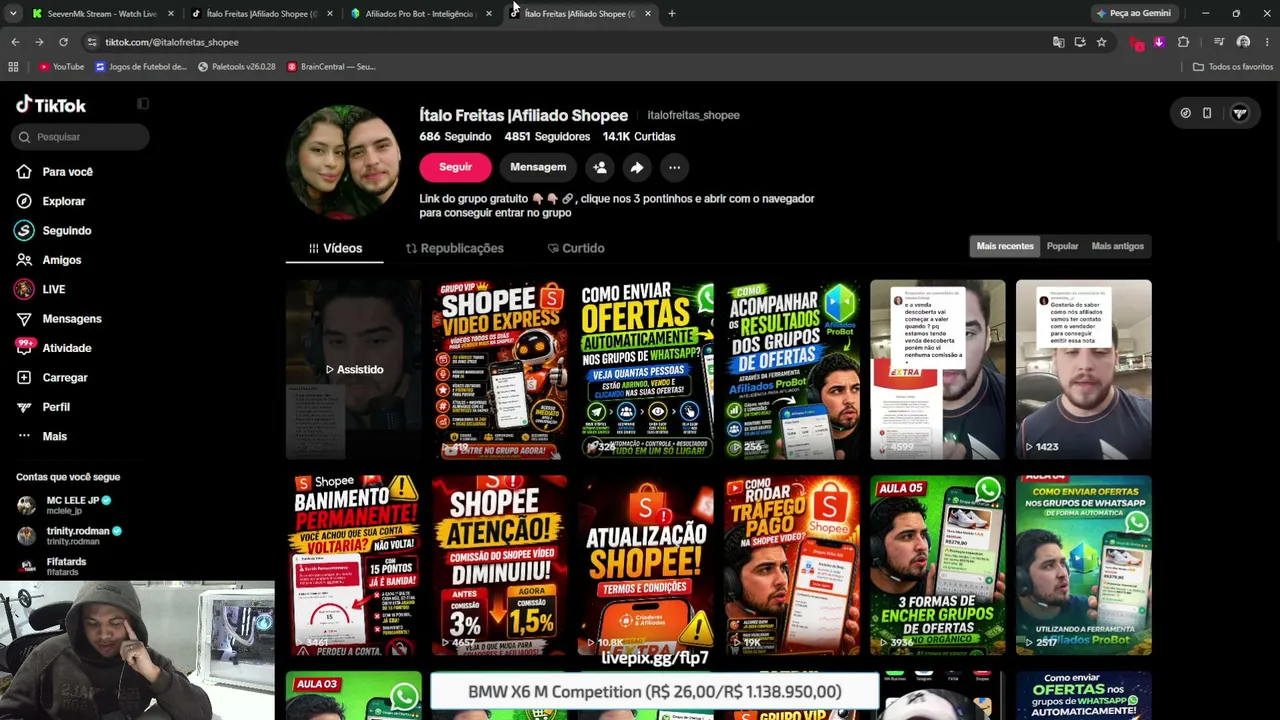This screenshot has width=1280, height=720.
Task: Share the profile using the arrow icon
Action: point(637,167)
